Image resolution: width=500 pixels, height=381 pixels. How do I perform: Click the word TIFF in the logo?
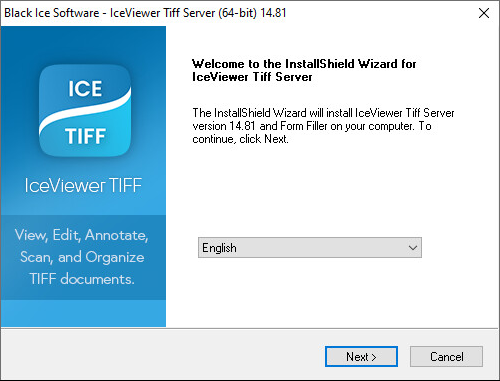tap(86, 136)
